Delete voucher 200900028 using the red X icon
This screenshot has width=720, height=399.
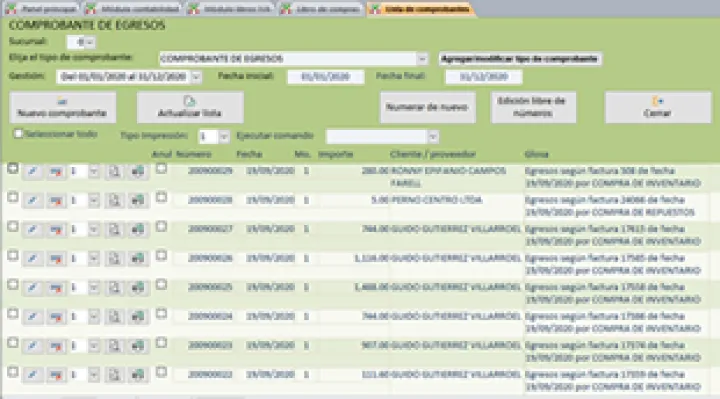(56, 201)
